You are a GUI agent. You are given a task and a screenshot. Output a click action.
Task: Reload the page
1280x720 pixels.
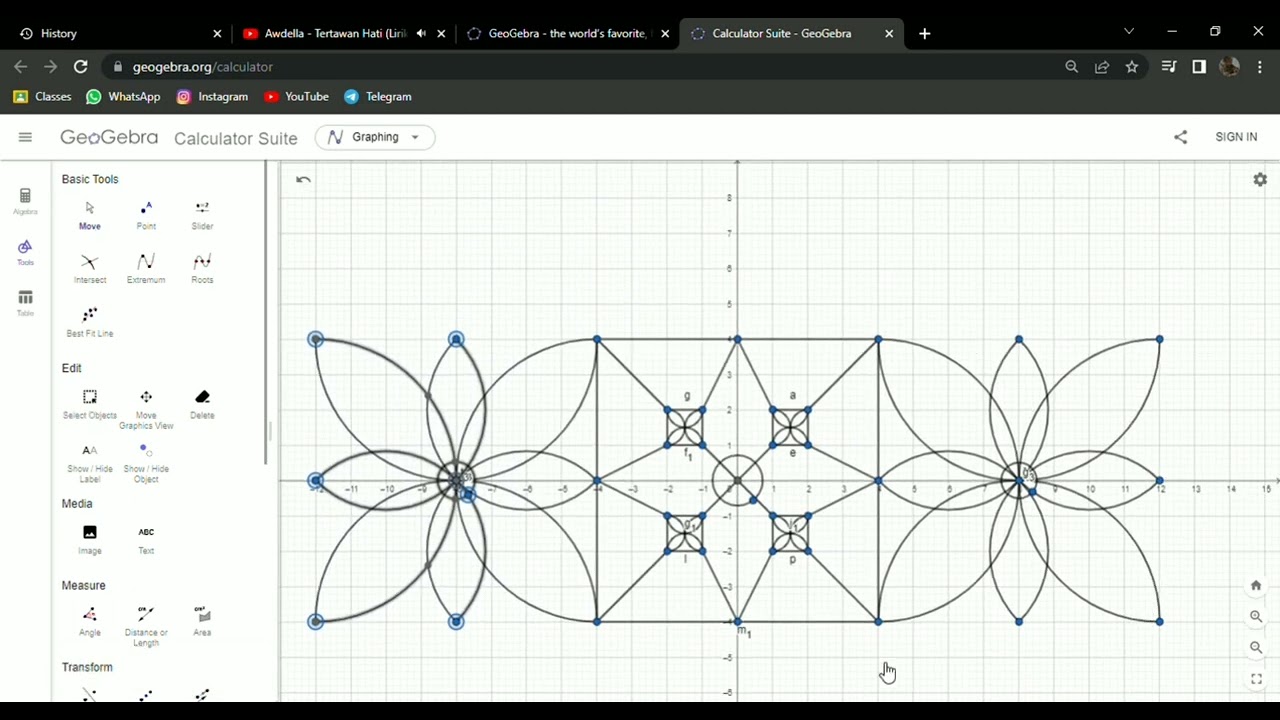point(81,67)
